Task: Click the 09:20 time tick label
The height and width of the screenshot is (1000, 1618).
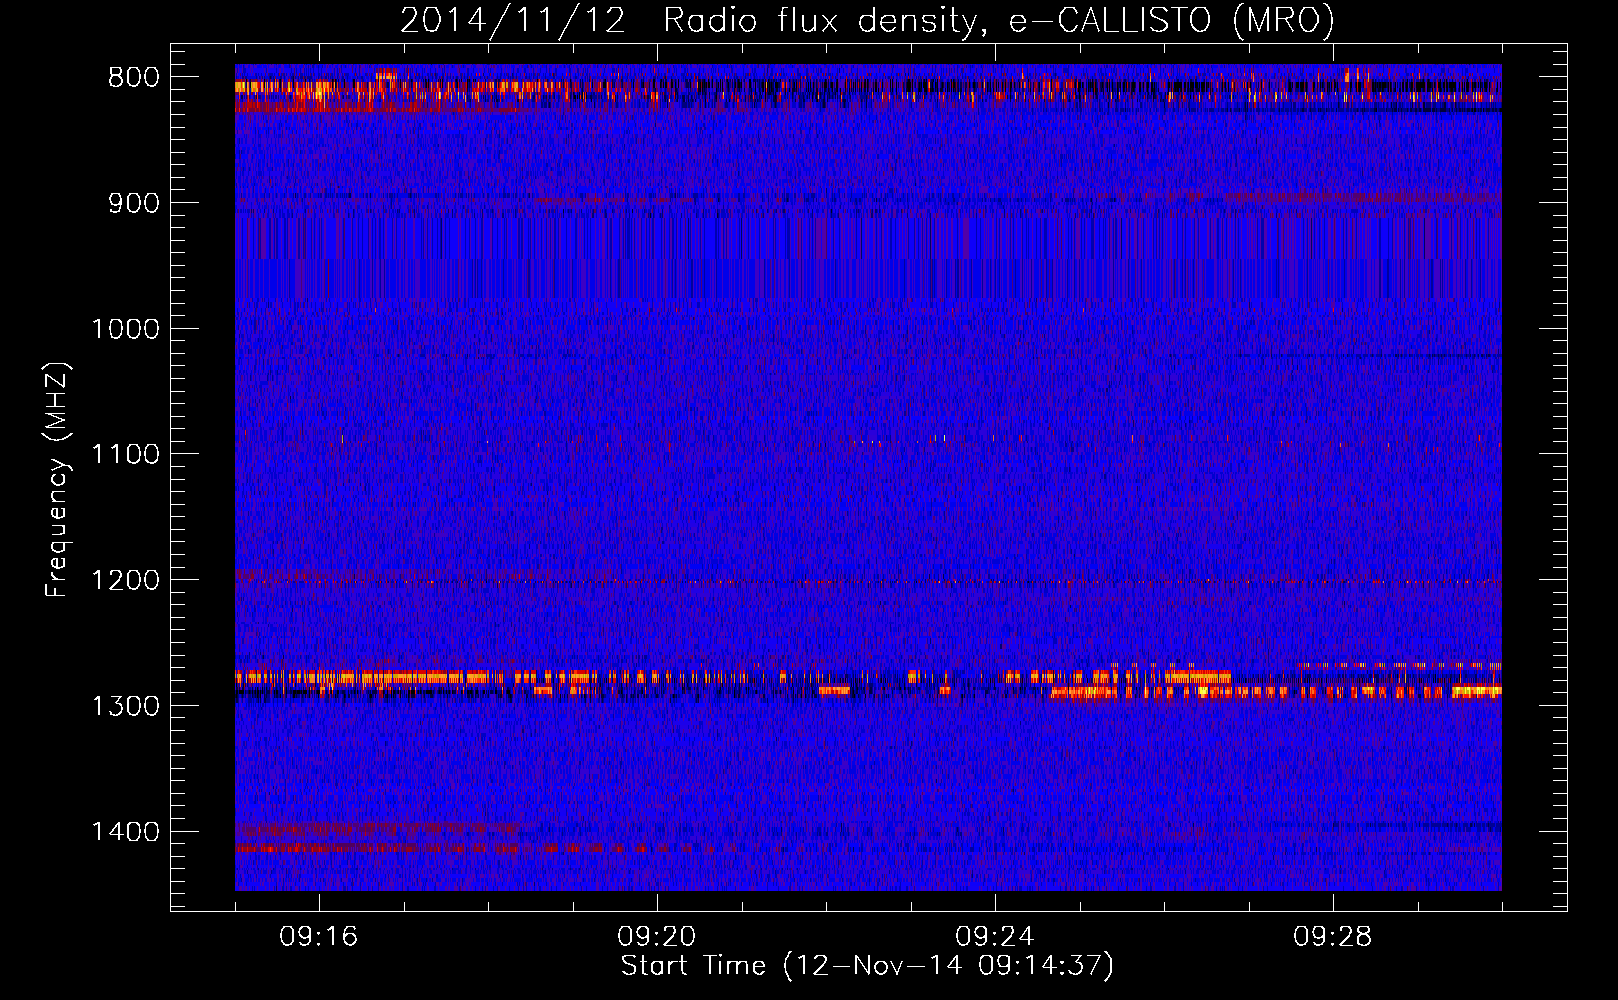Action: [x=657, y=937]
